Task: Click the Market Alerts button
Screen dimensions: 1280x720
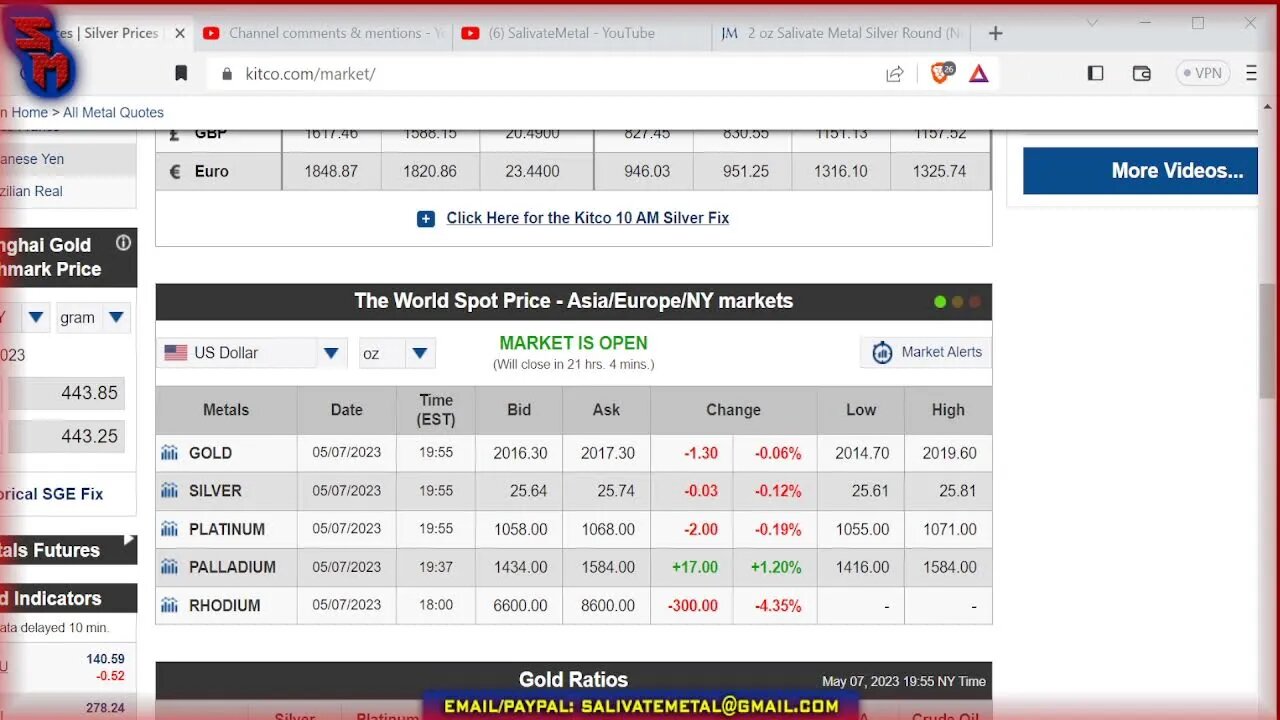Action: coord(926,352)
